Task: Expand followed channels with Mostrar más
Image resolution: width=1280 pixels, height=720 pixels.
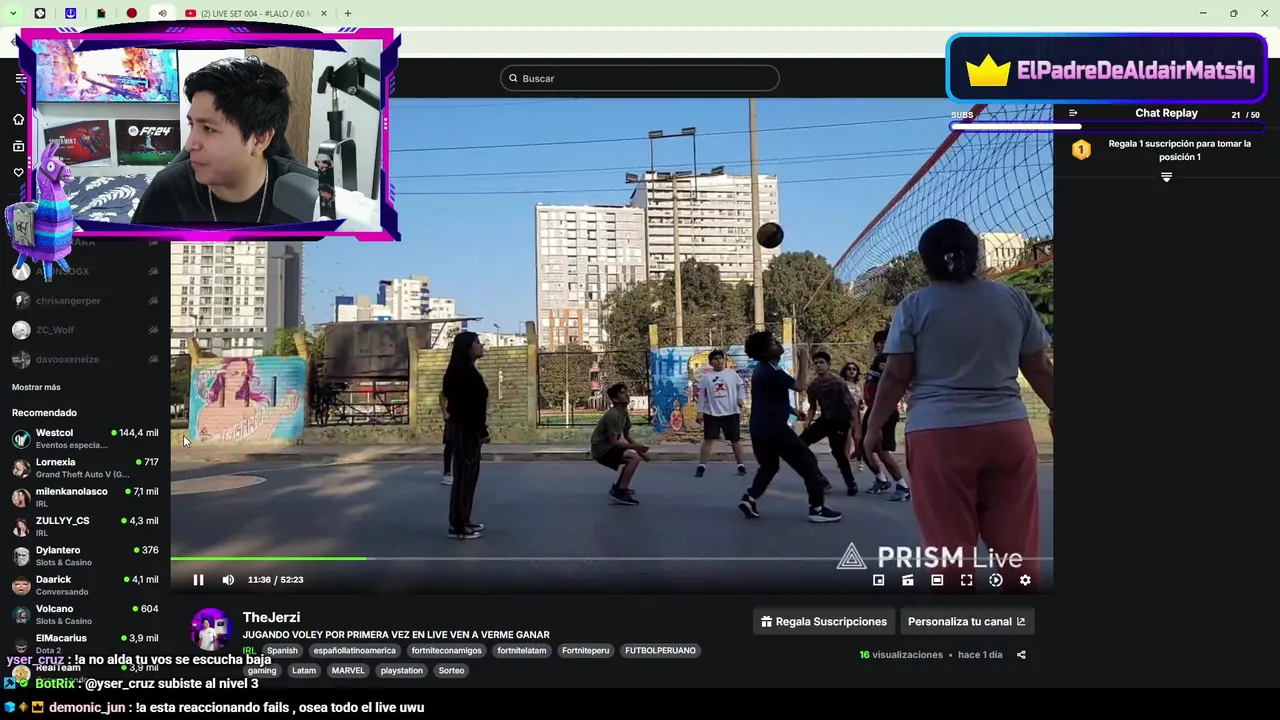Action: tap(36, 387)
